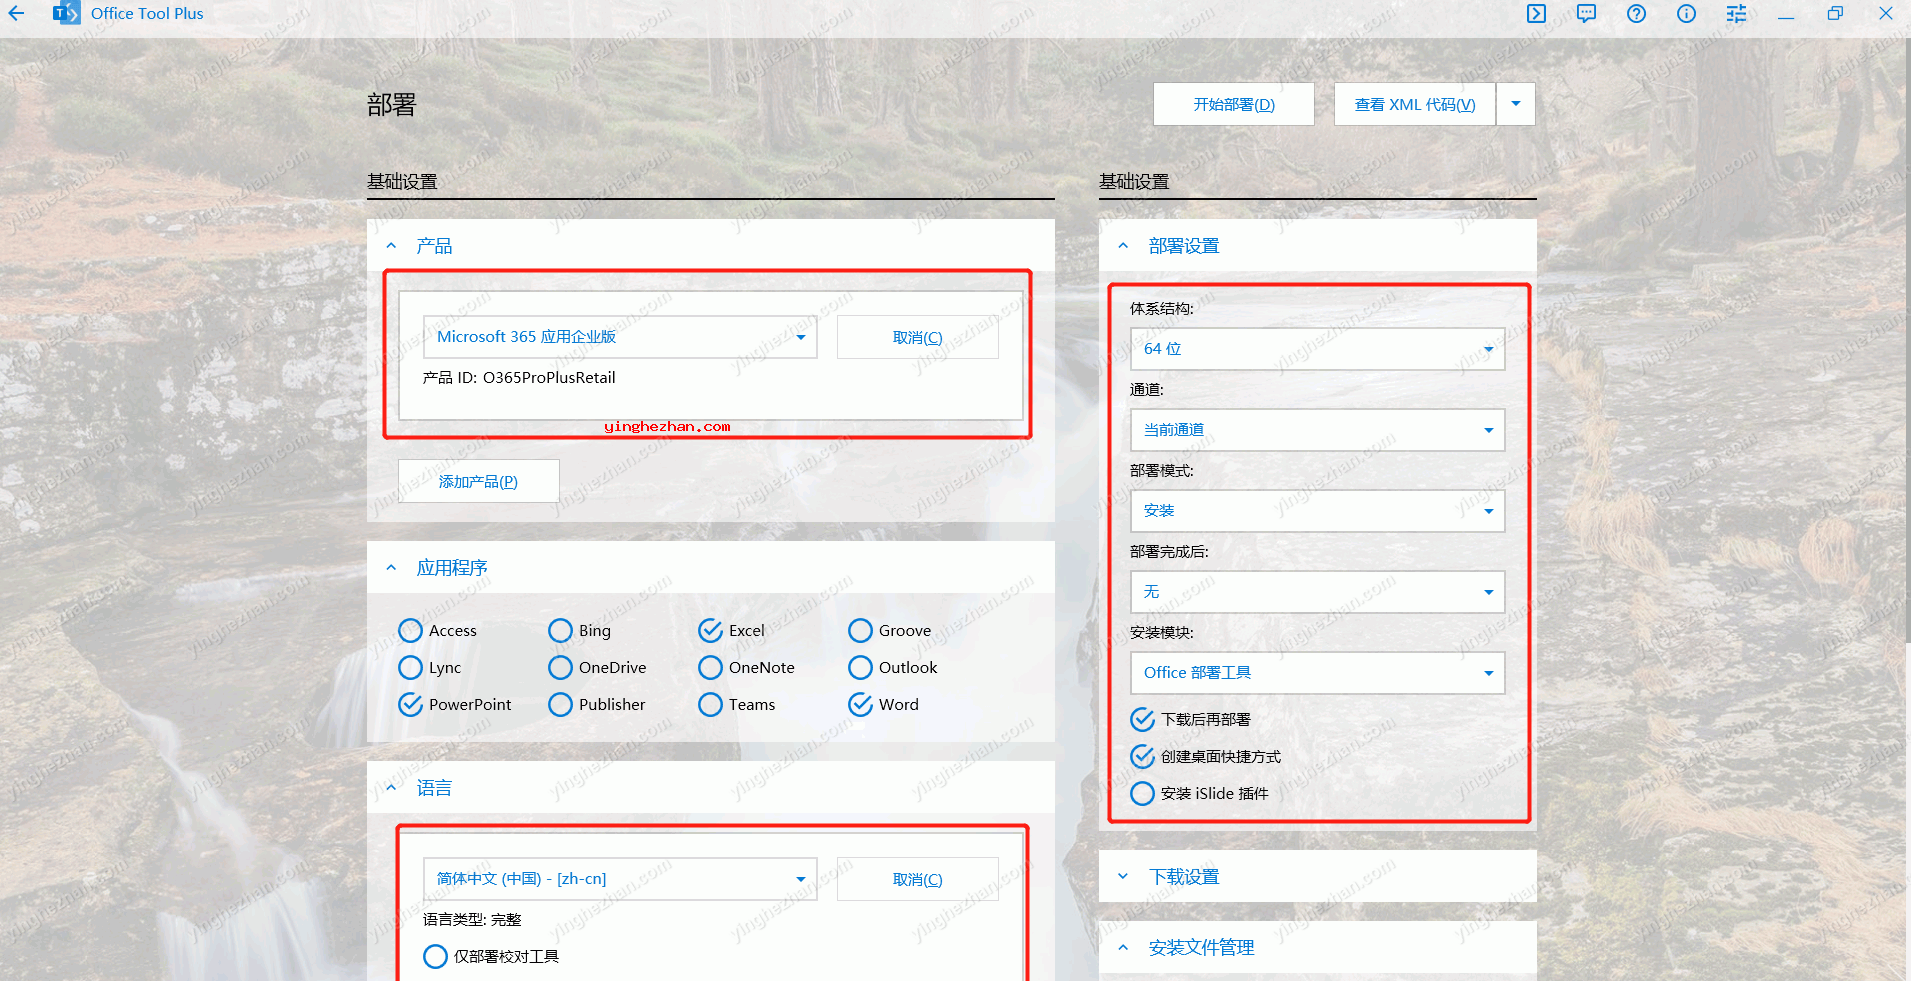
Task: Open the 安装模块 Office 部署工具 dropdown
Action: click(x=1317, y=673)
